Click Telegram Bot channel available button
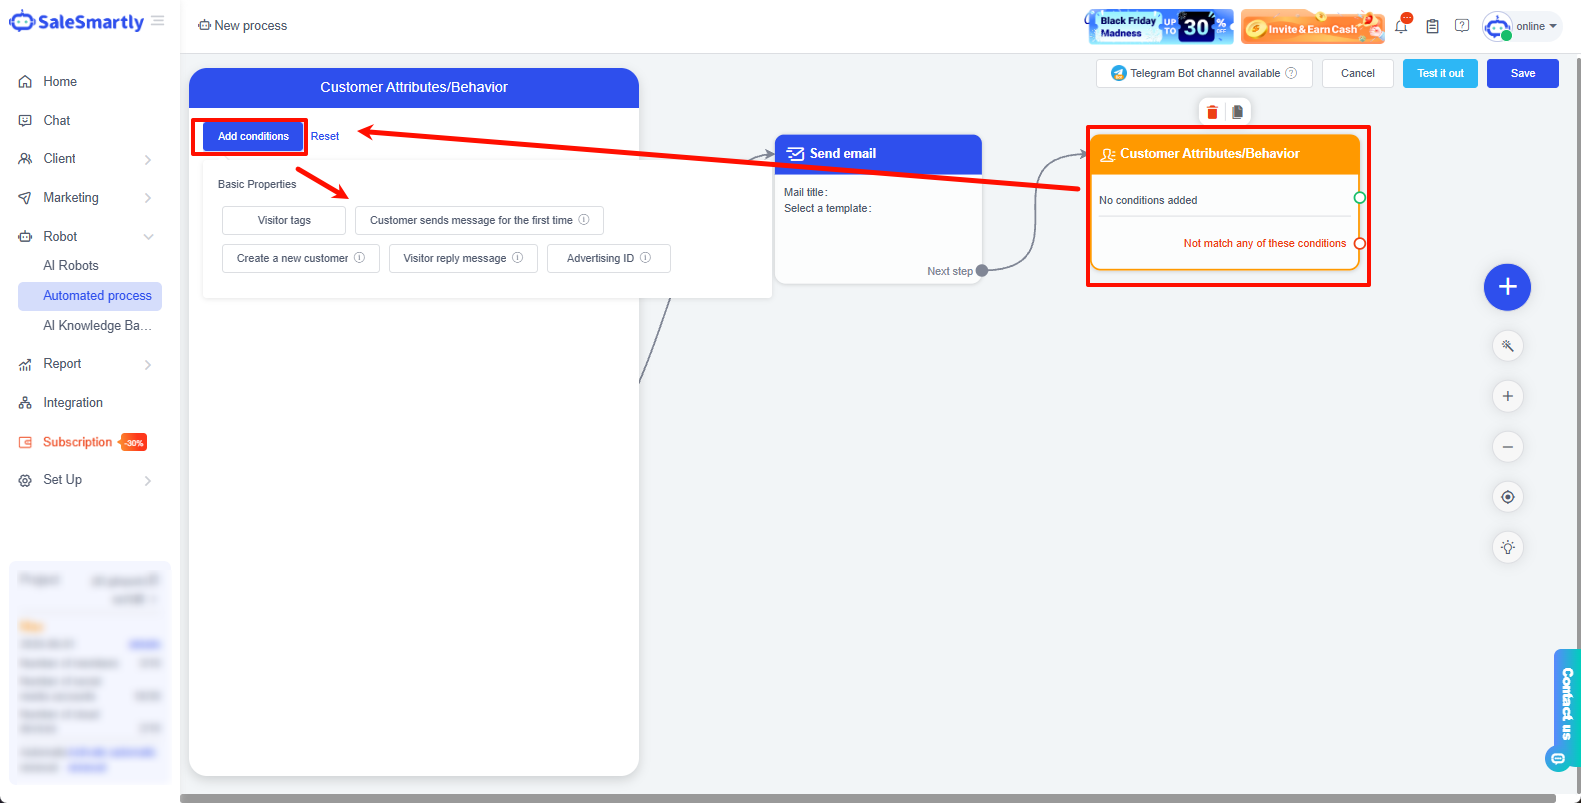This screenshot has width=1581, height=803. pyautogui.click(x=1204, y=73)
